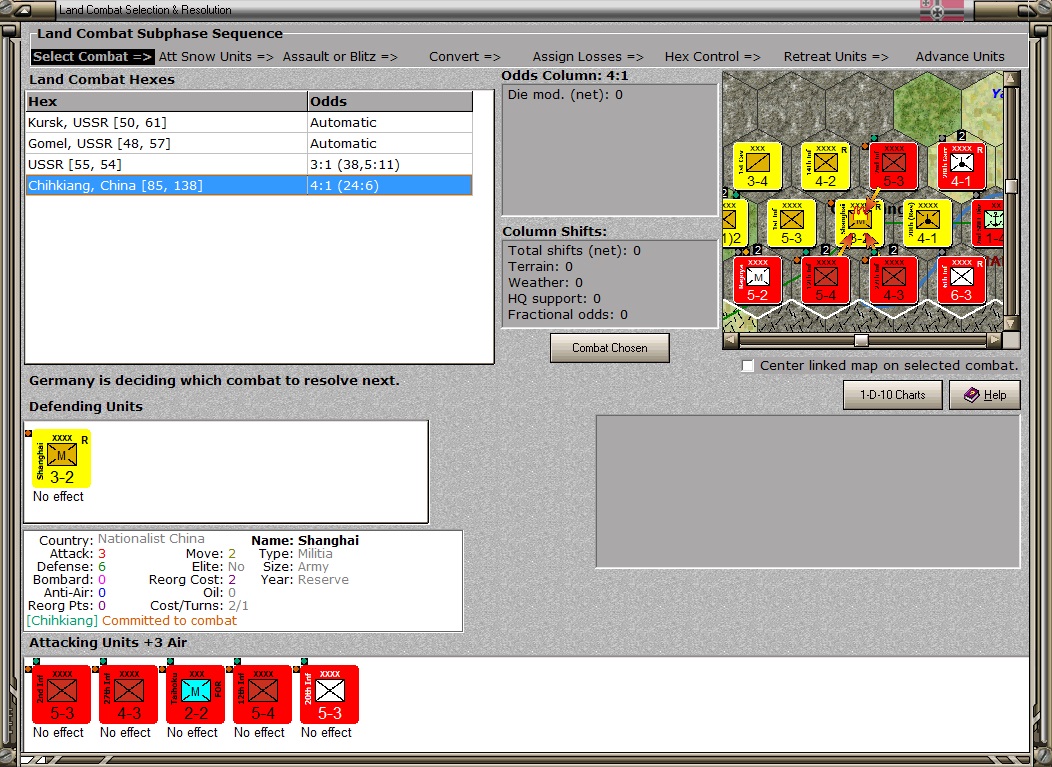Click the Retreat Units subphase label

pos(836,57)
